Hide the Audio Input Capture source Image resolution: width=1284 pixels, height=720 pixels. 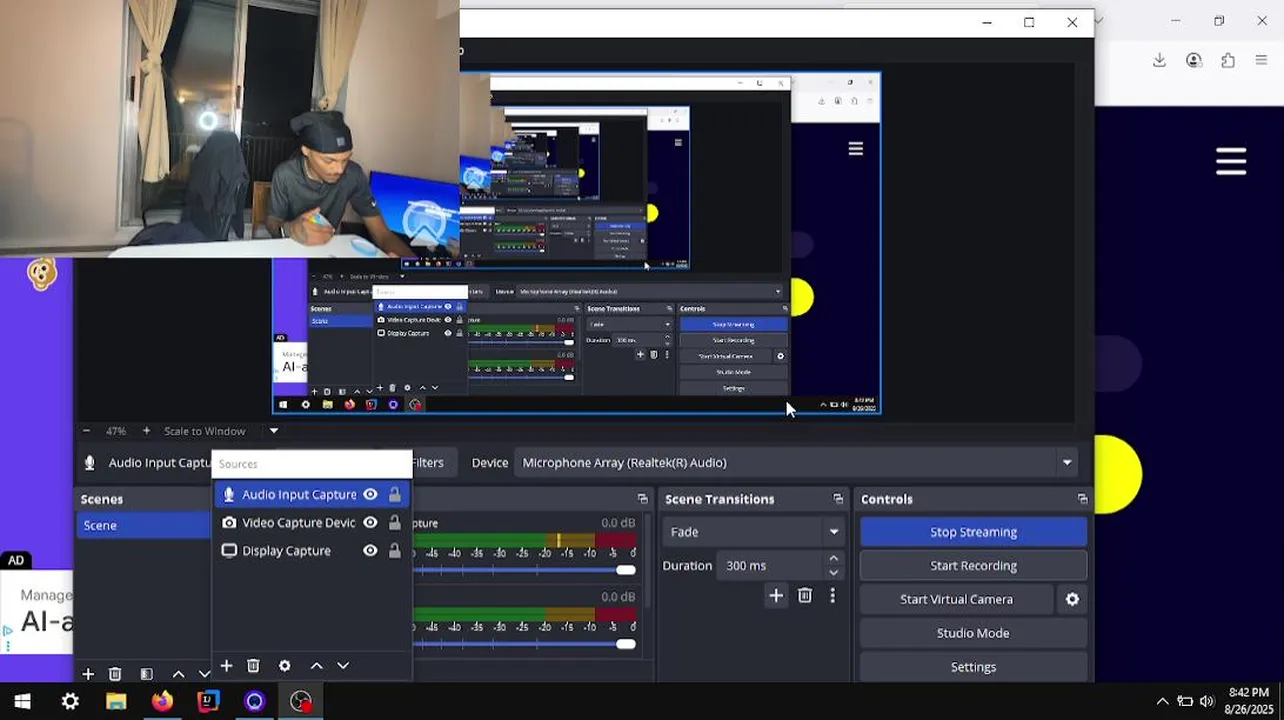370,494
